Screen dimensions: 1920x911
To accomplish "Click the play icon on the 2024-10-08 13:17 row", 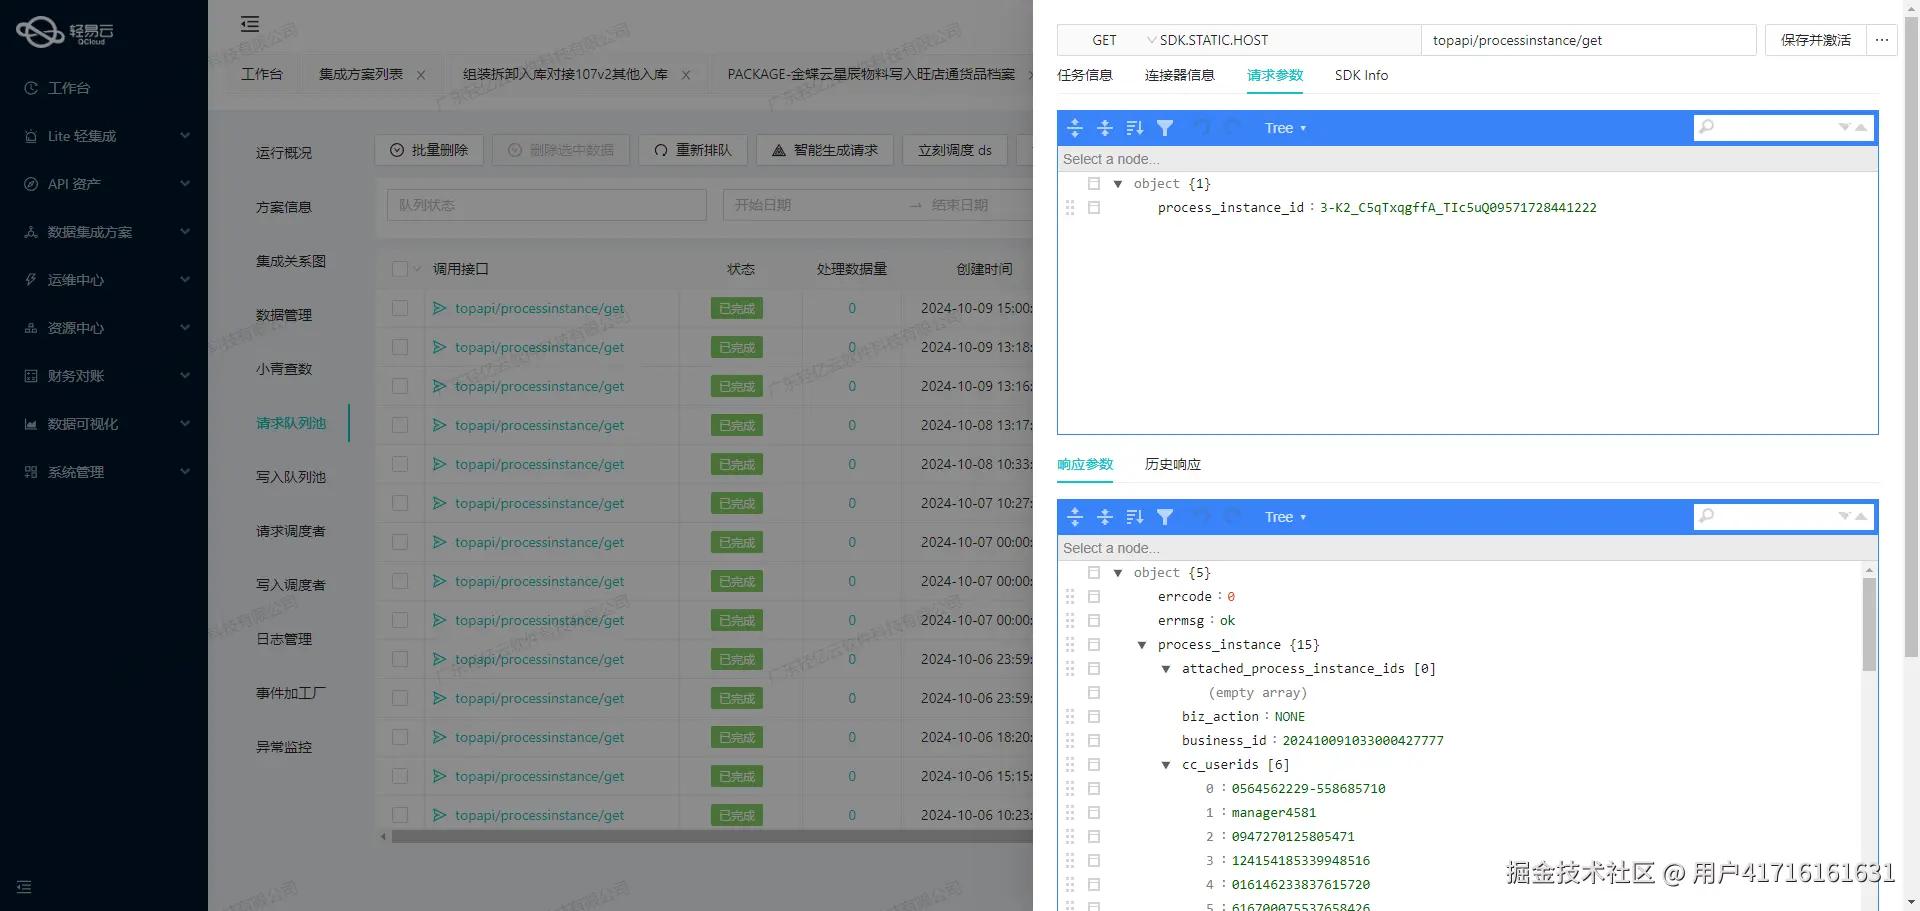I will coord(439,425).
